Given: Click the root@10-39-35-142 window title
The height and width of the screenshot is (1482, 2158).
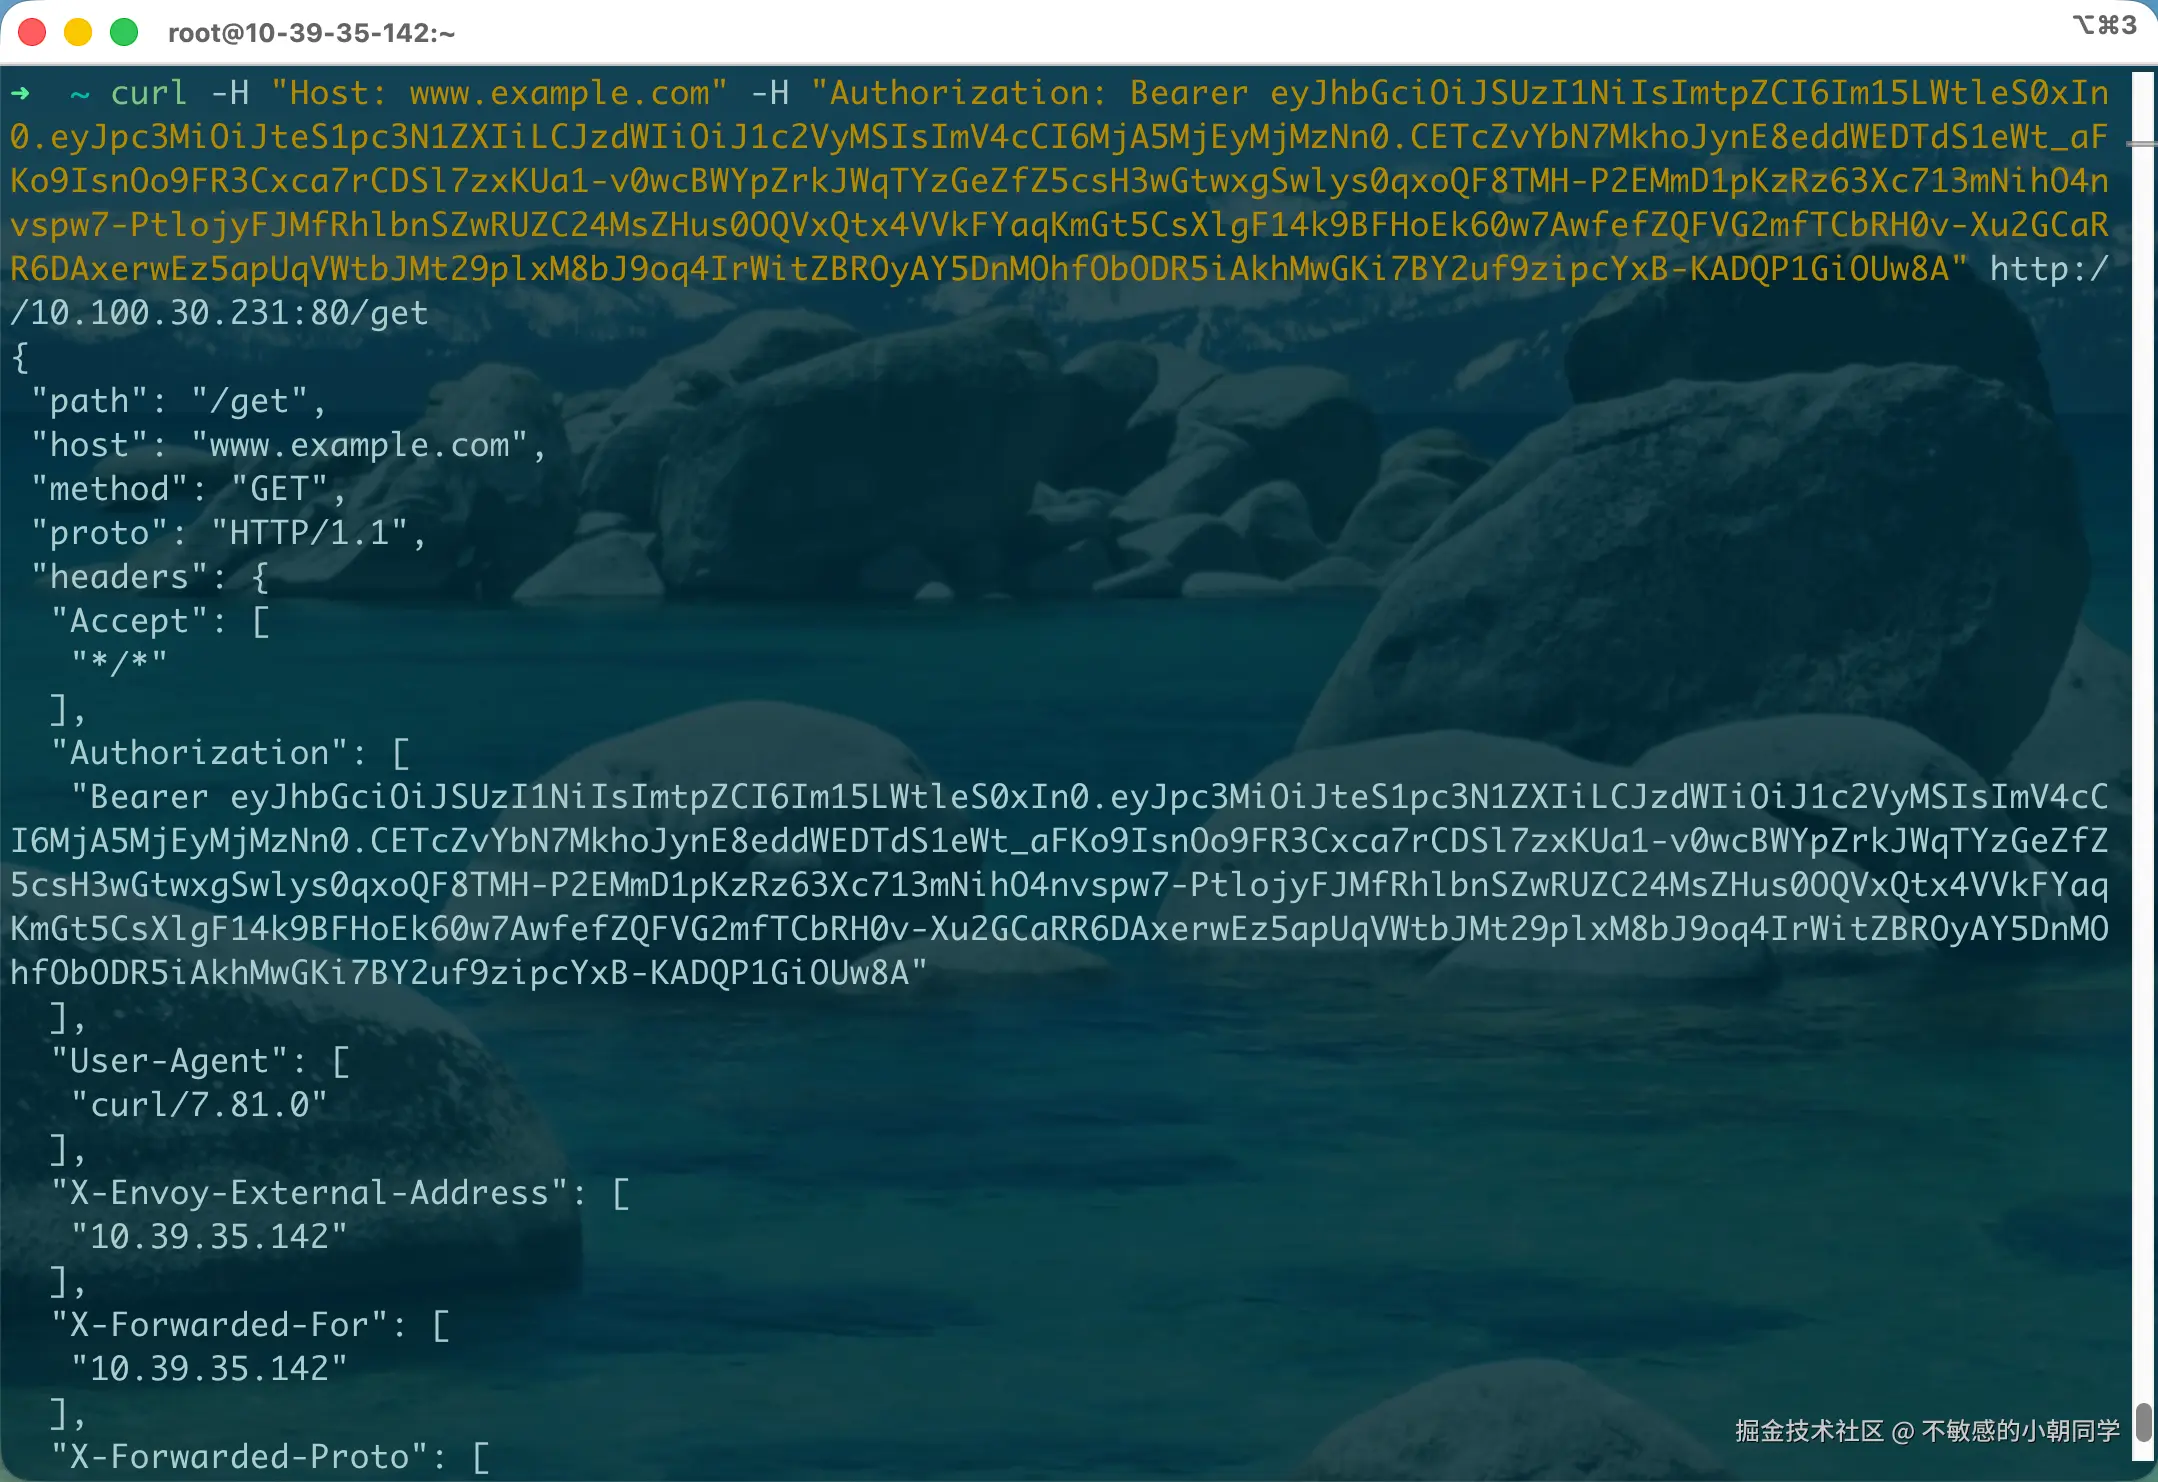Looking at the screenshot, I should point(311,33).
